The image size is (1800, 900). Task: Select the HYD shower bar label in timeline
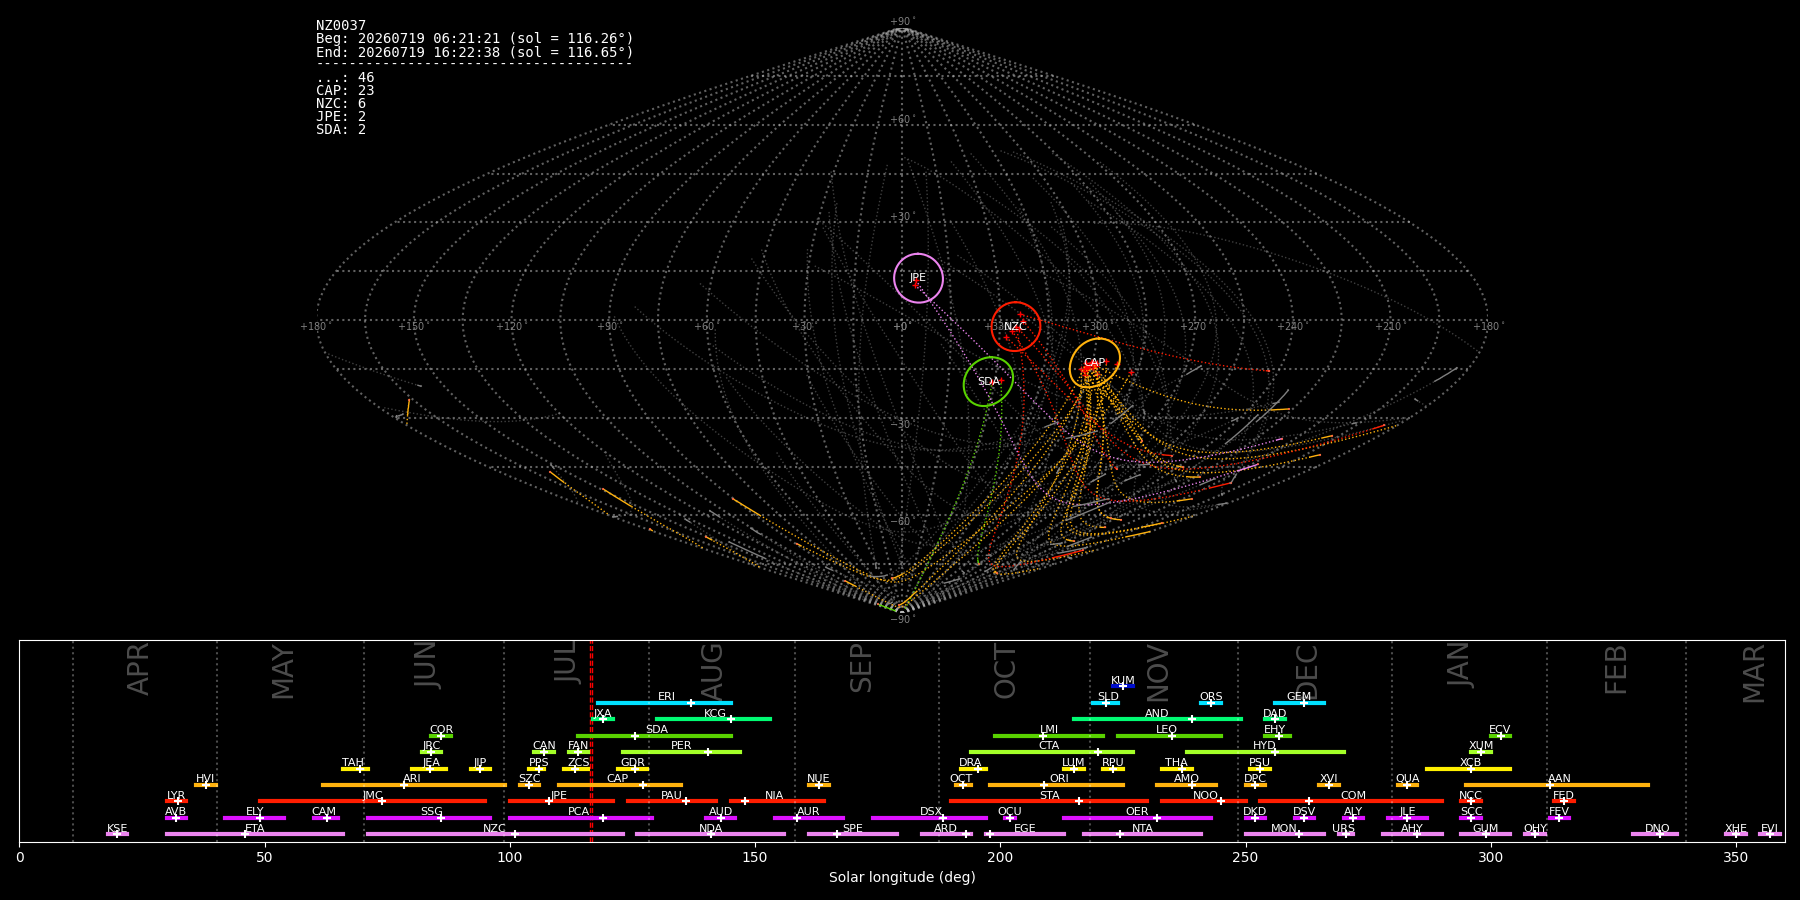(x=1264, y=746)
